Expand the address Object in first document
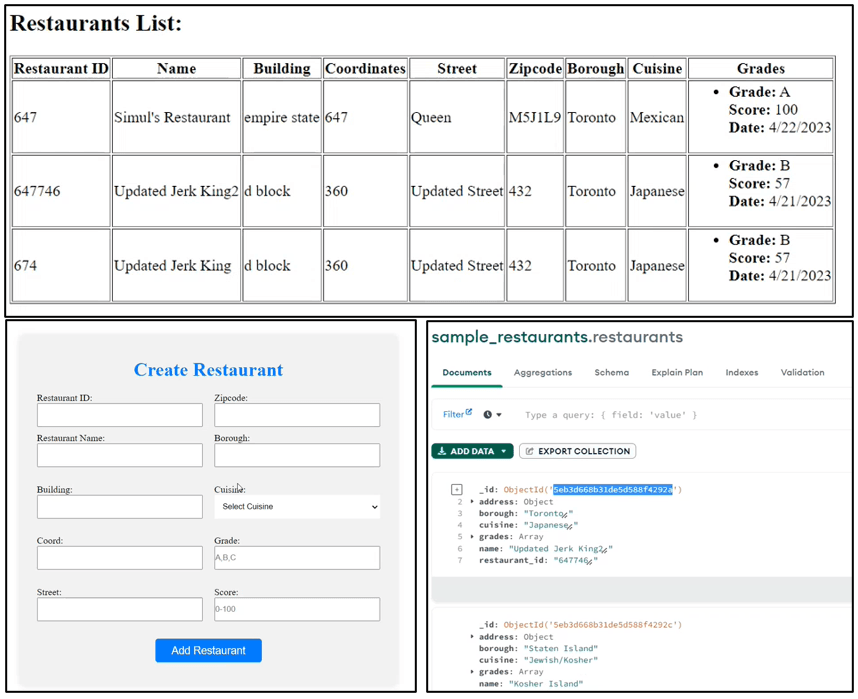This screenshot has width=858, height=699. [472, 502]
